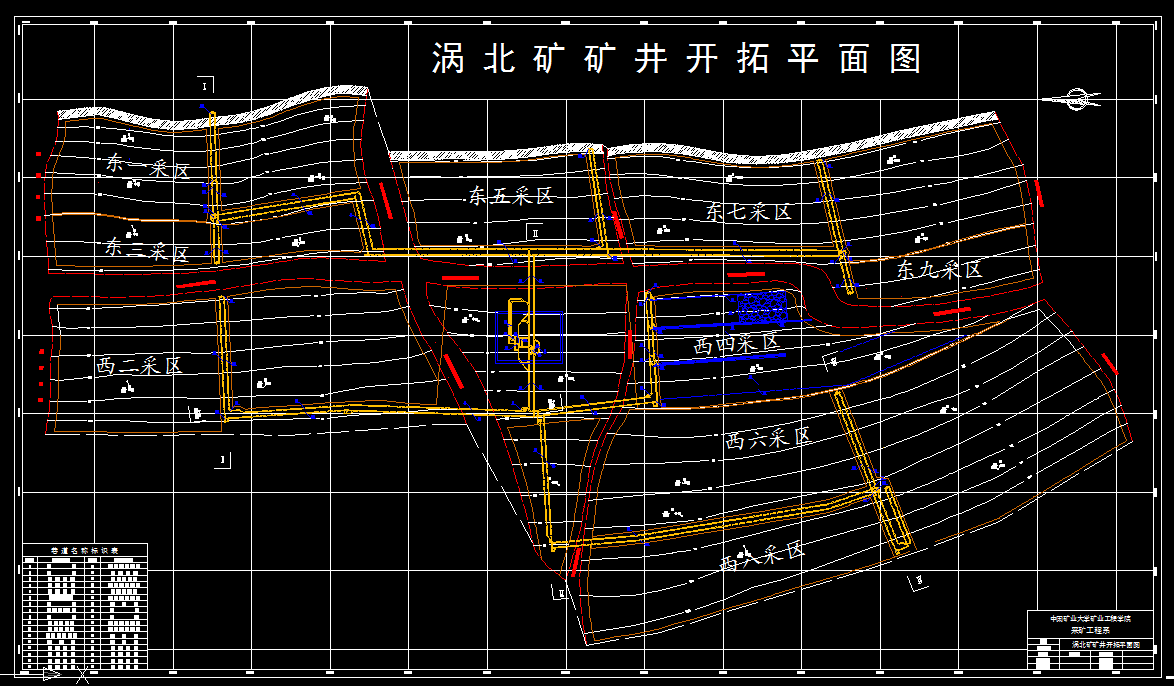The width and height of the screenshot is (1174, 686).
Task: Click the 巷道名称标识表 legend header
Action: 85,550
